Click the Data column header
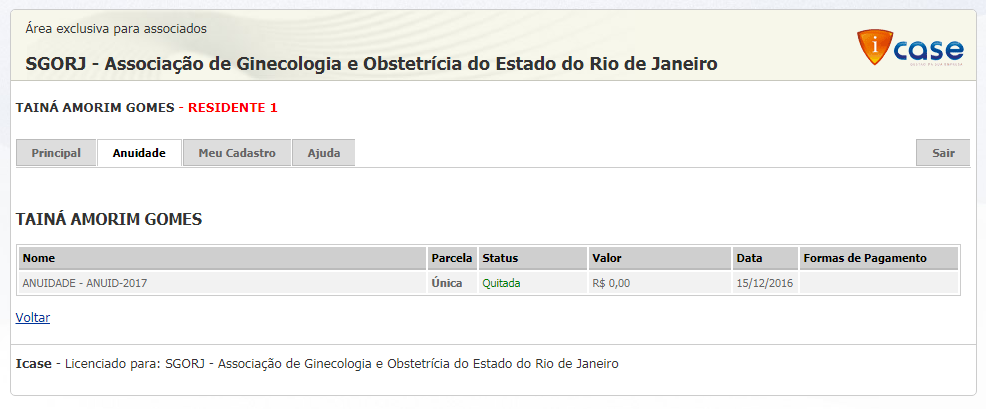This screenshot has width=986, height=409. coord(749,258)
